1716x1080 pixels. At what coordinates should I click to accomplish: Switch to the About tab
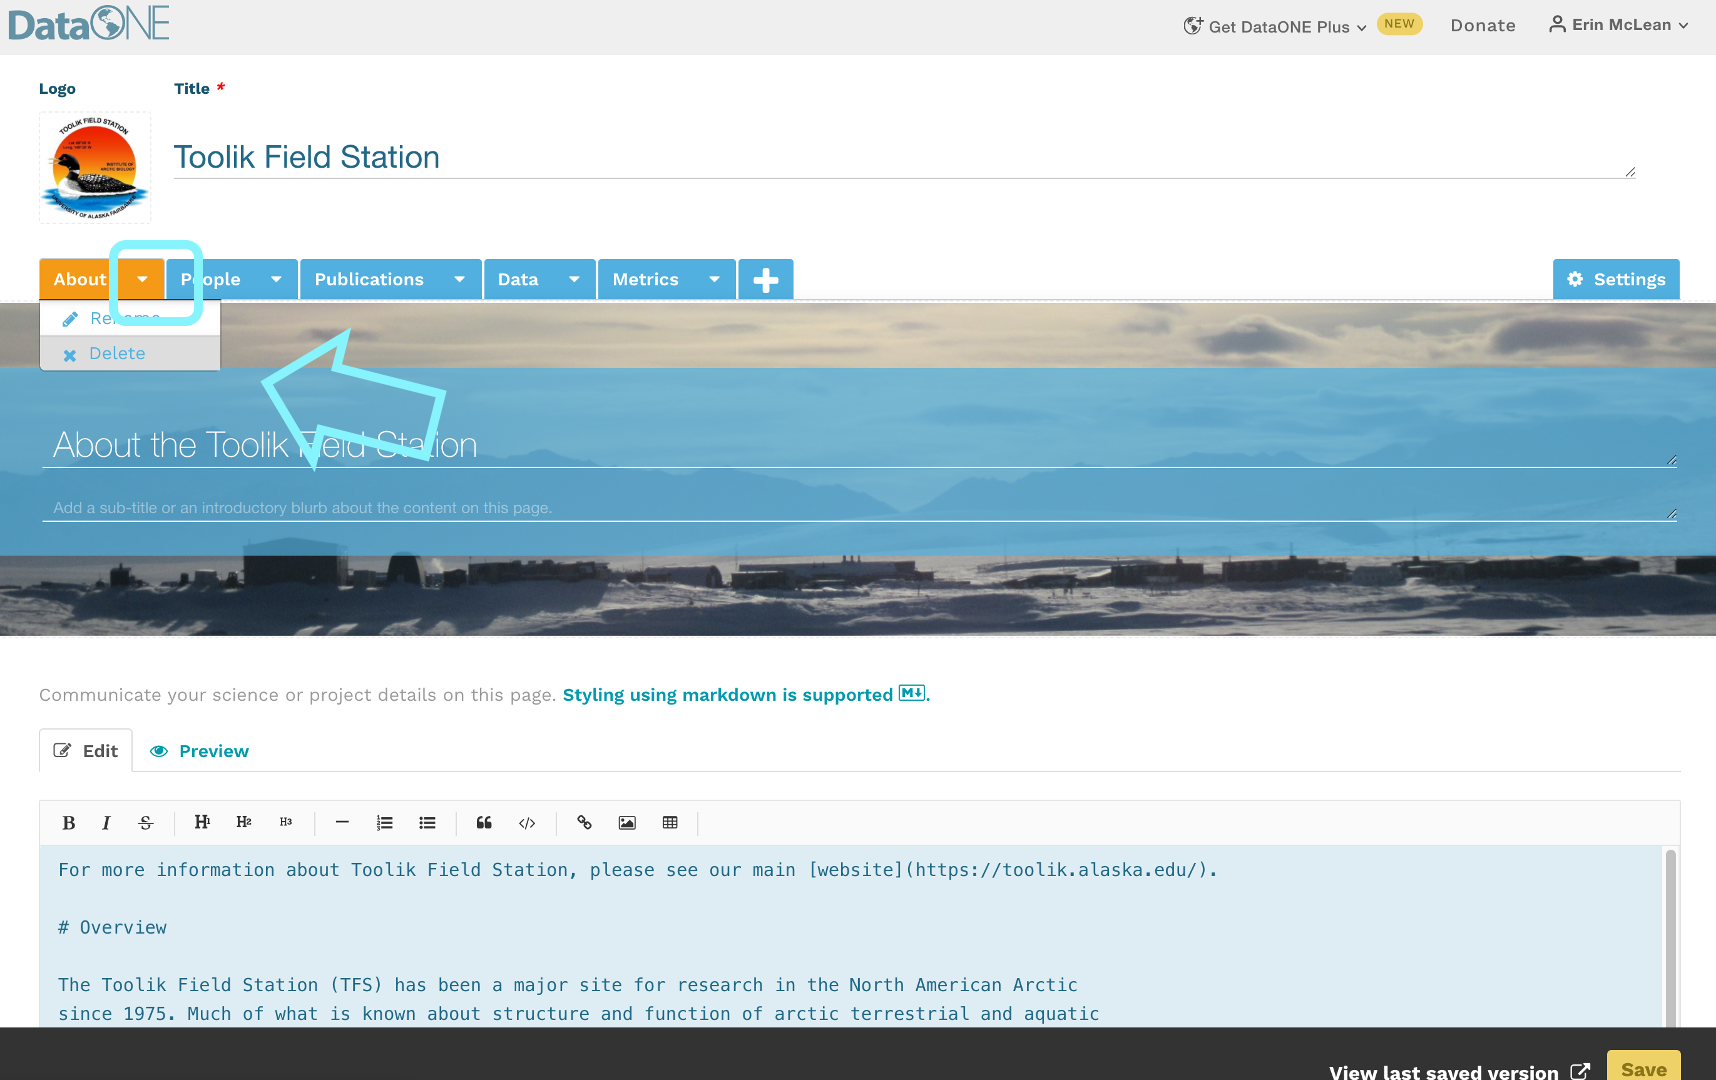tap(80, 280)
